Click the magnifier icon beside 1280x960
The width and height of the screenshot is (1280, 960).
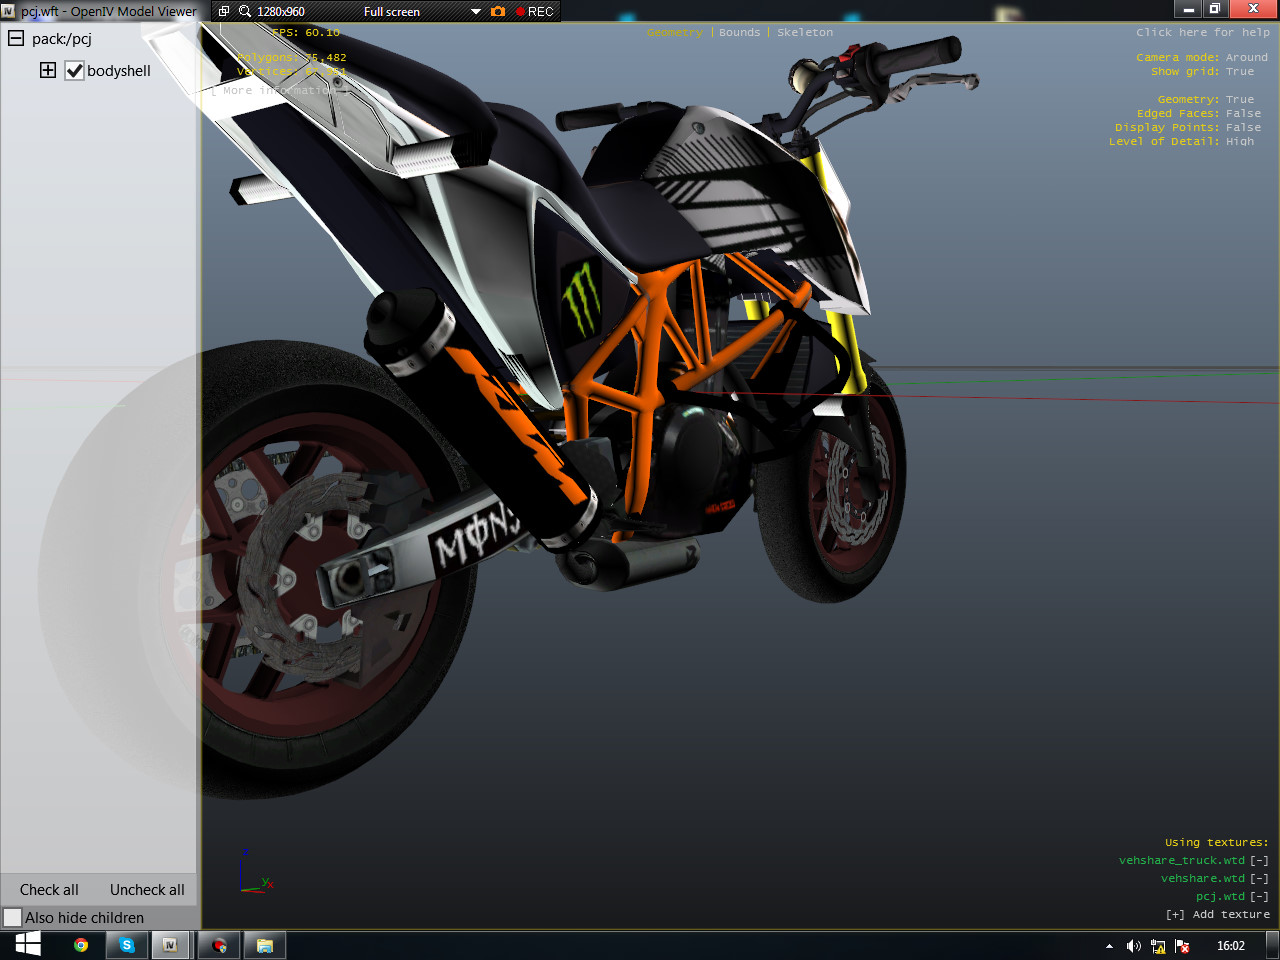tap(245, 11)
